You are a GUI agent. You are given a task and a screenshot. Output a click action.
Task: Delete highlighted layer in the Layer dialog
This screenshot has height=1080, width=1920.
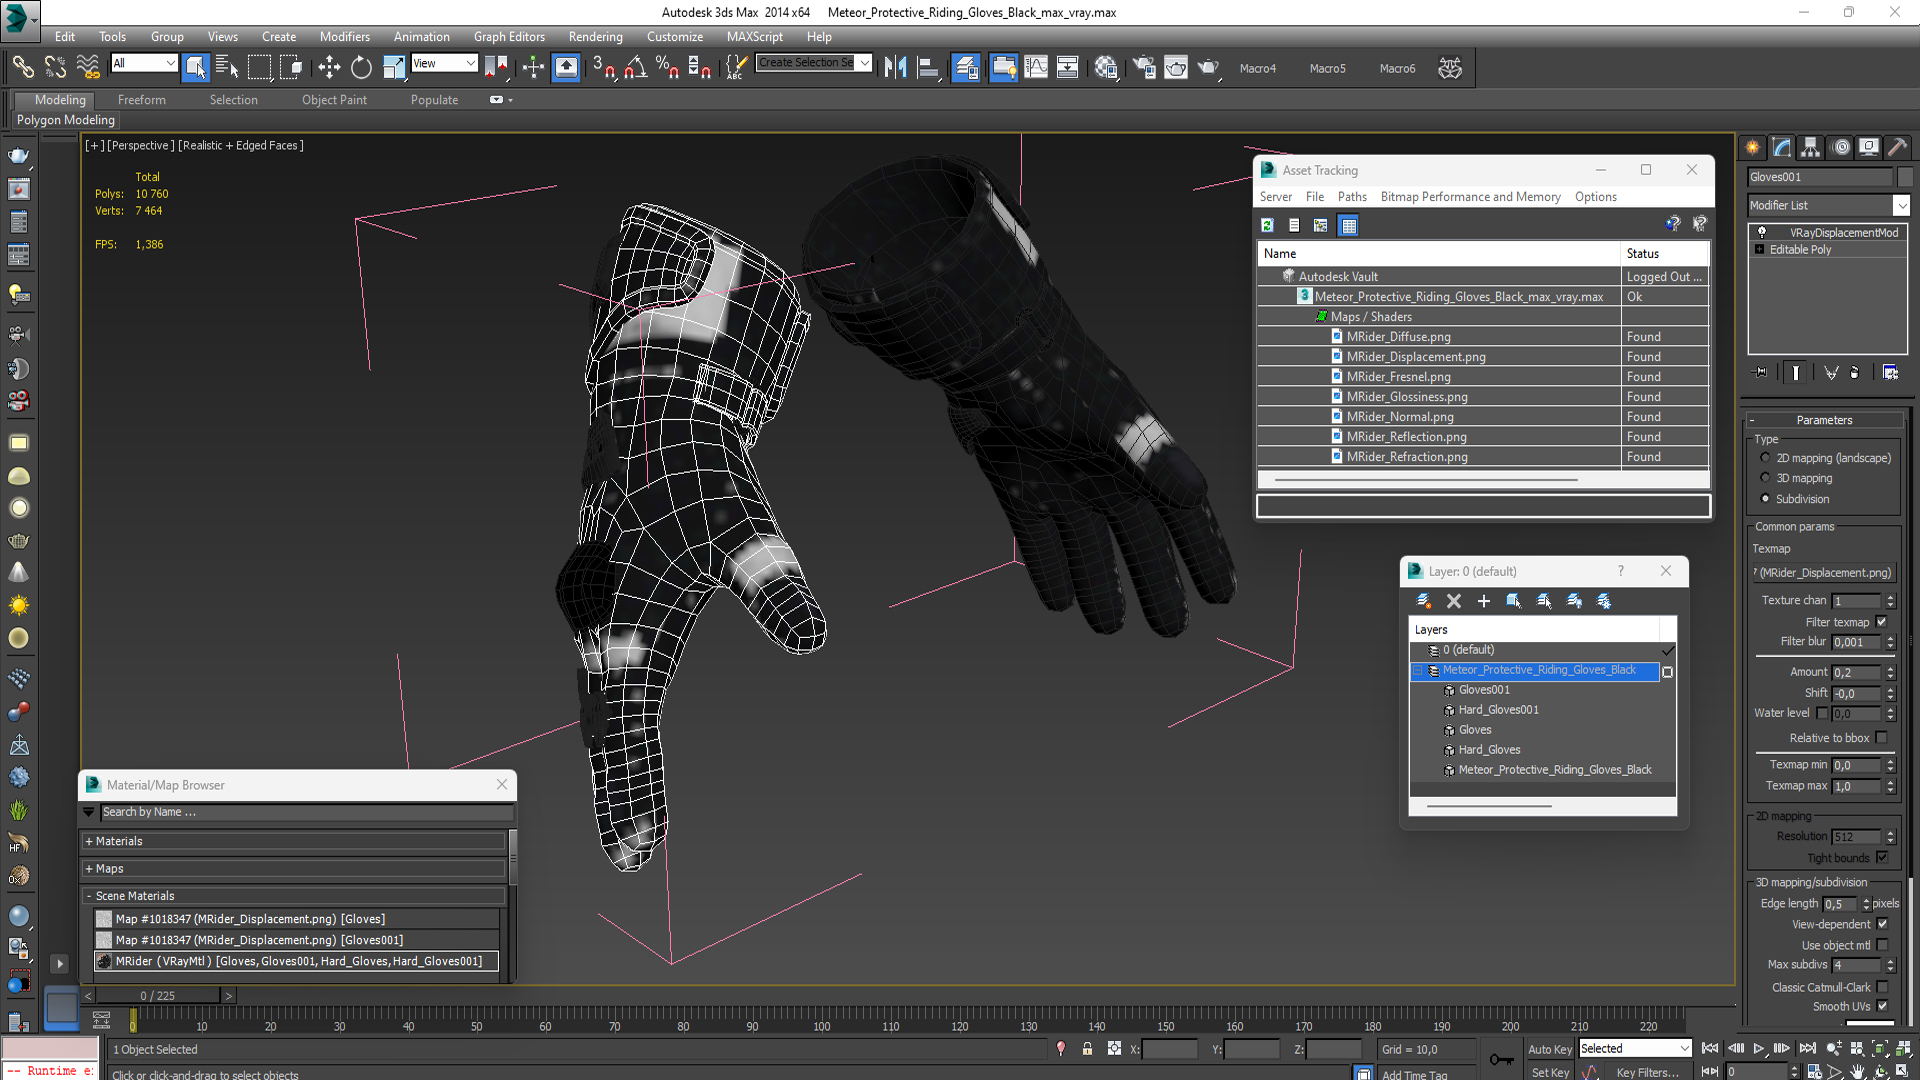pos(1454,601)
